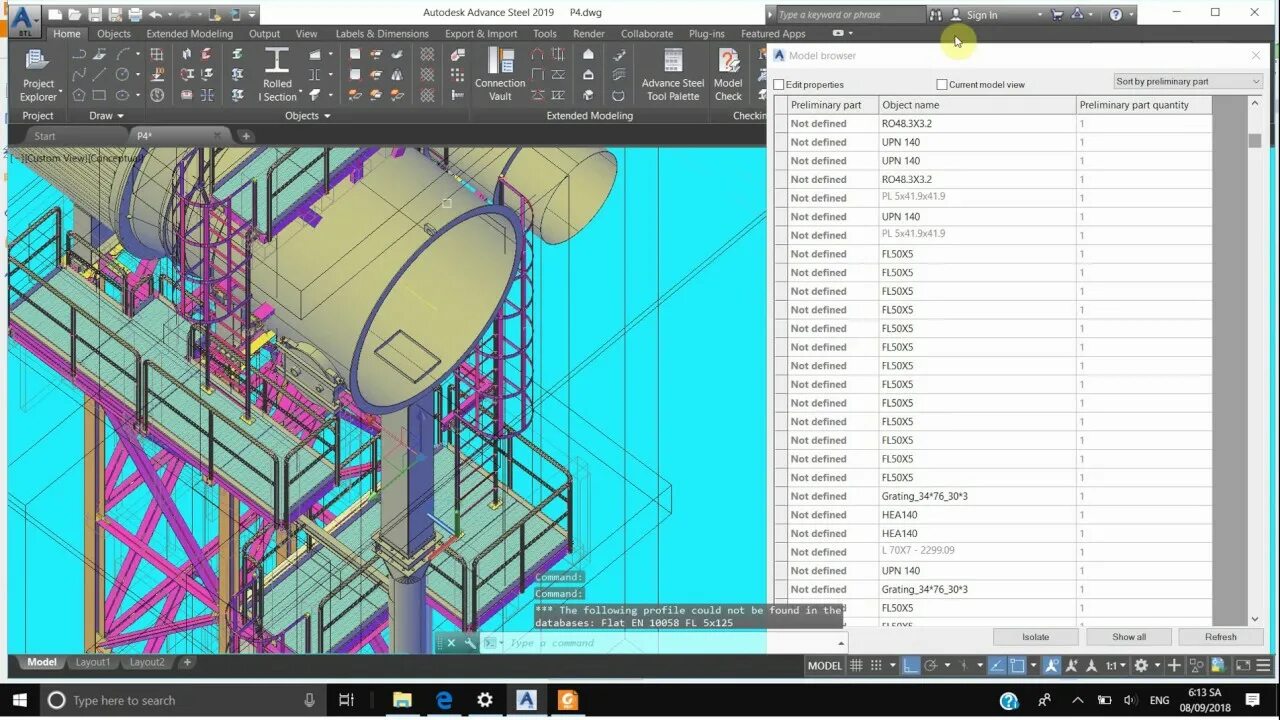The width and height of the screenshot is (1280, 720).
Task: Click the Save icon in quick access toolbar
Action: pyautogui.click(x=94, y=15)
